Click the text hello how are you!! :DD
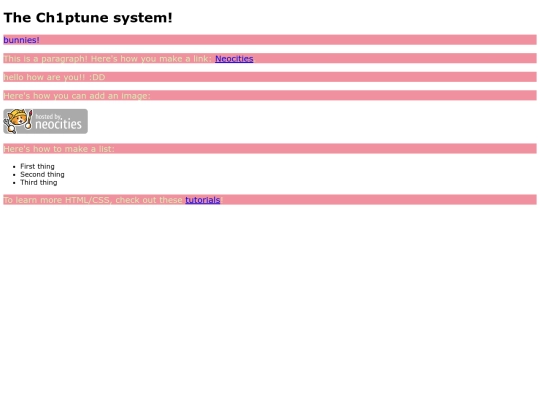This screenshot has width=540, height=405. [54, 77]
